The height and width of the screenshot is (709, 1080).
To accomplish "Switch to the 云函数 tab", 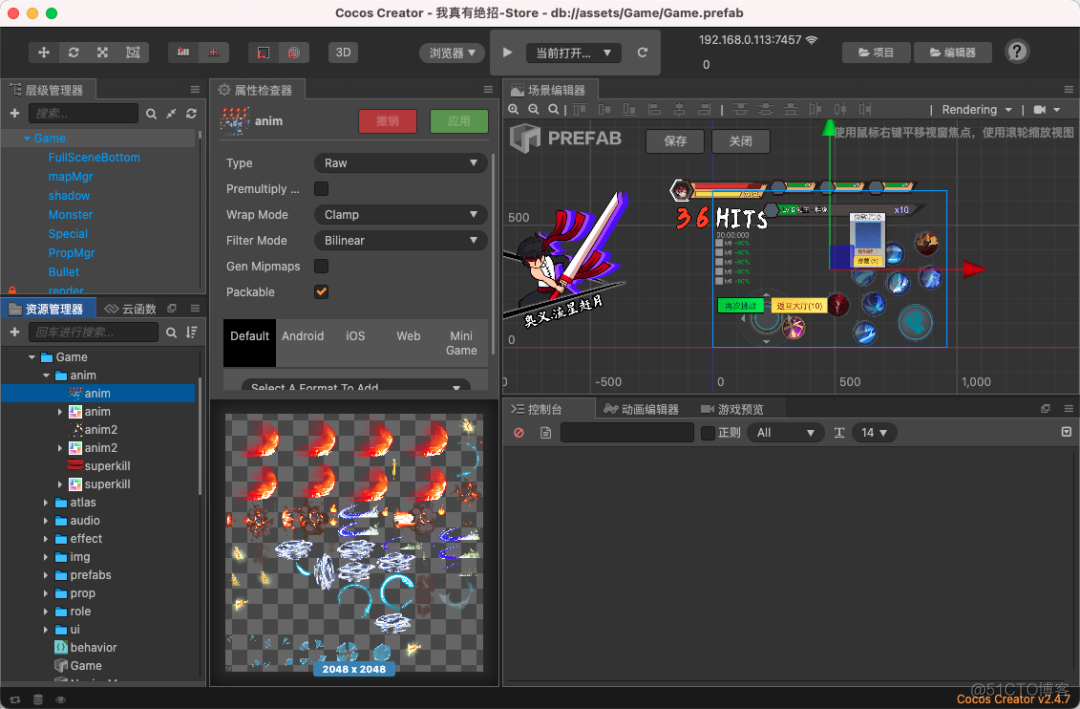I will (x=131, y=309).
